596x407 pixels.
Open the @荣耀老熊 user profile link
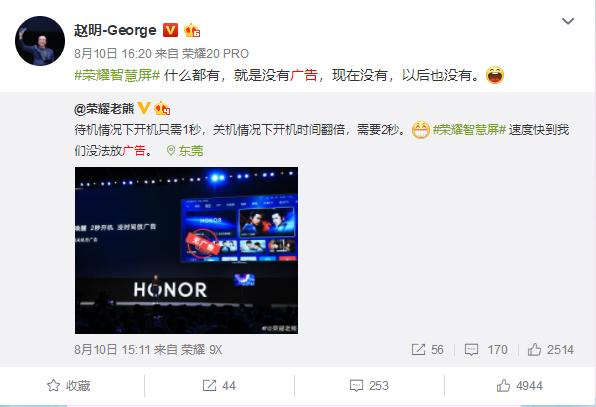[104, 109]
